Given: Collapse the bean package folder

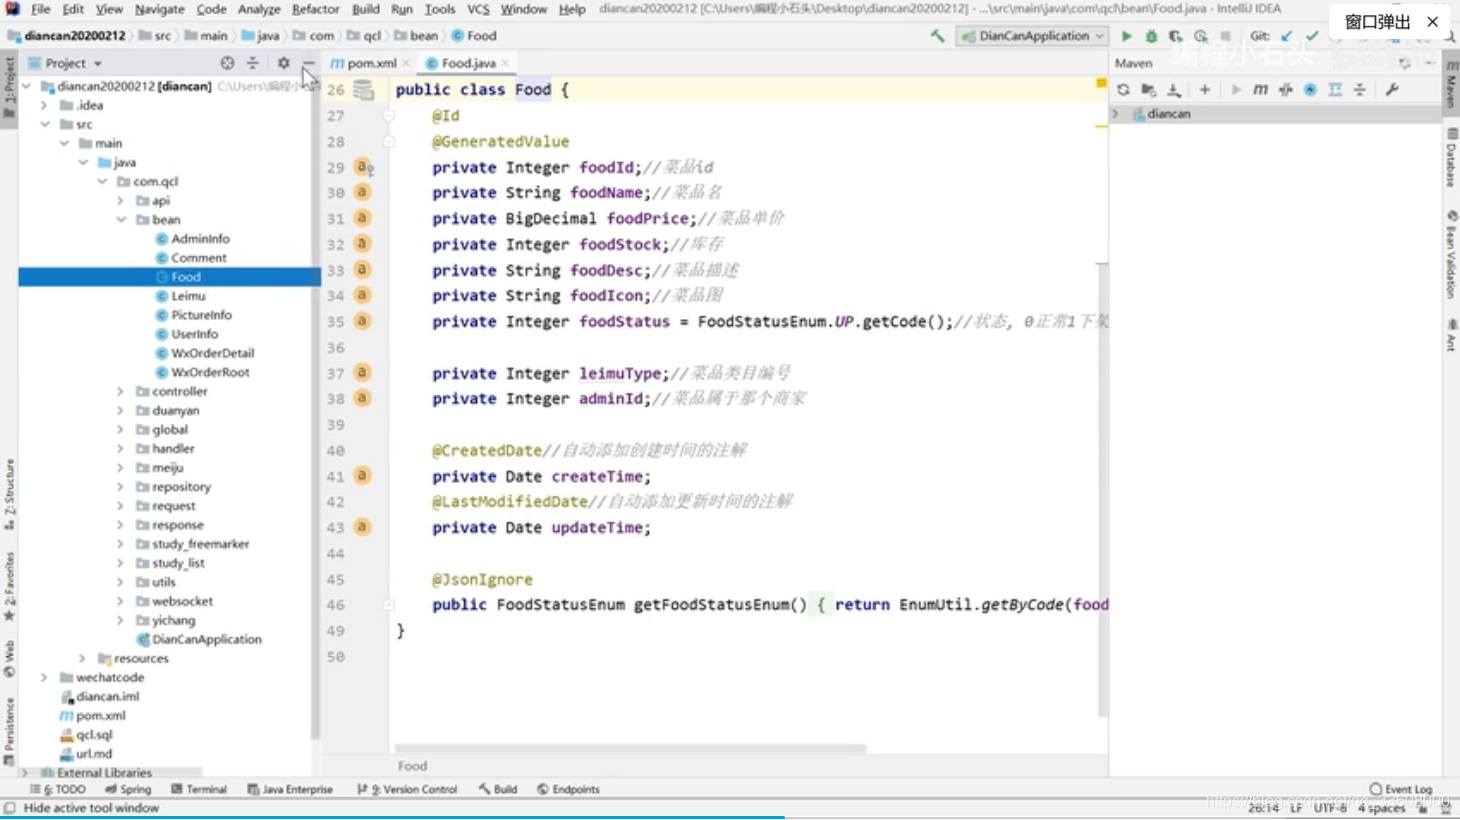Looking at the screenshot, I should coord(121,220).
